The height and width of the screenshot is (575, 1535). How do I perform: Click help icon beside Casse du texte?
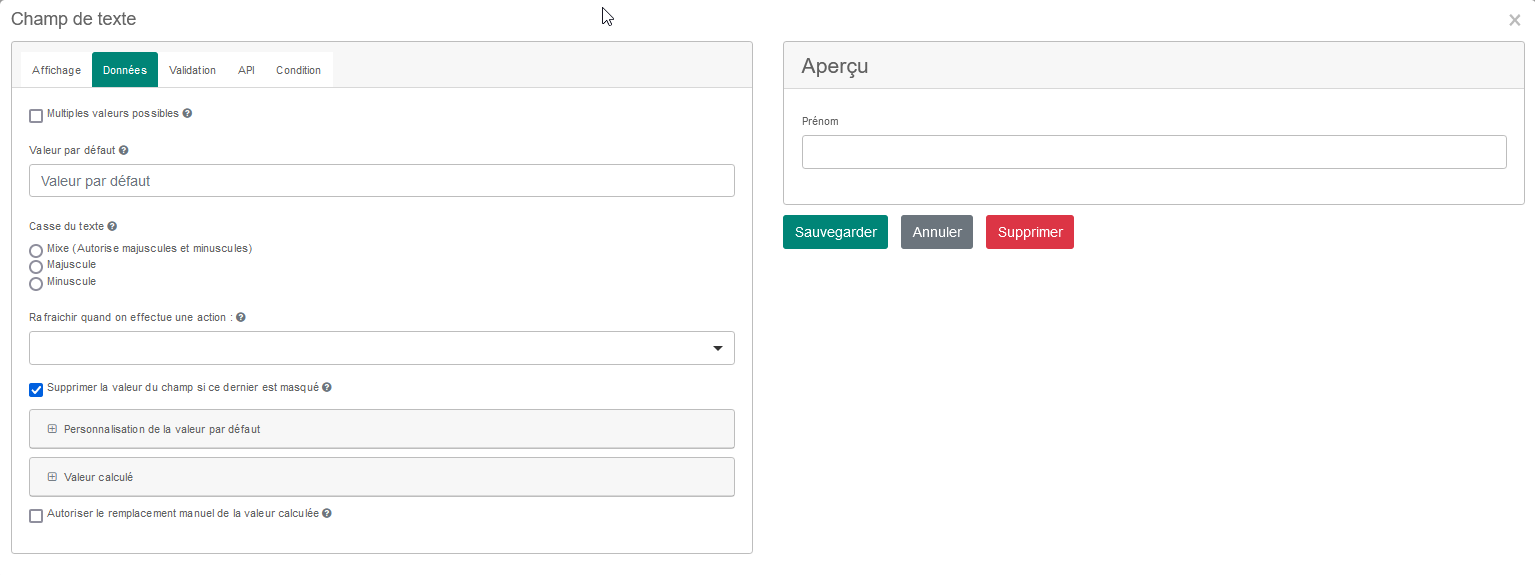coord(112,226)
